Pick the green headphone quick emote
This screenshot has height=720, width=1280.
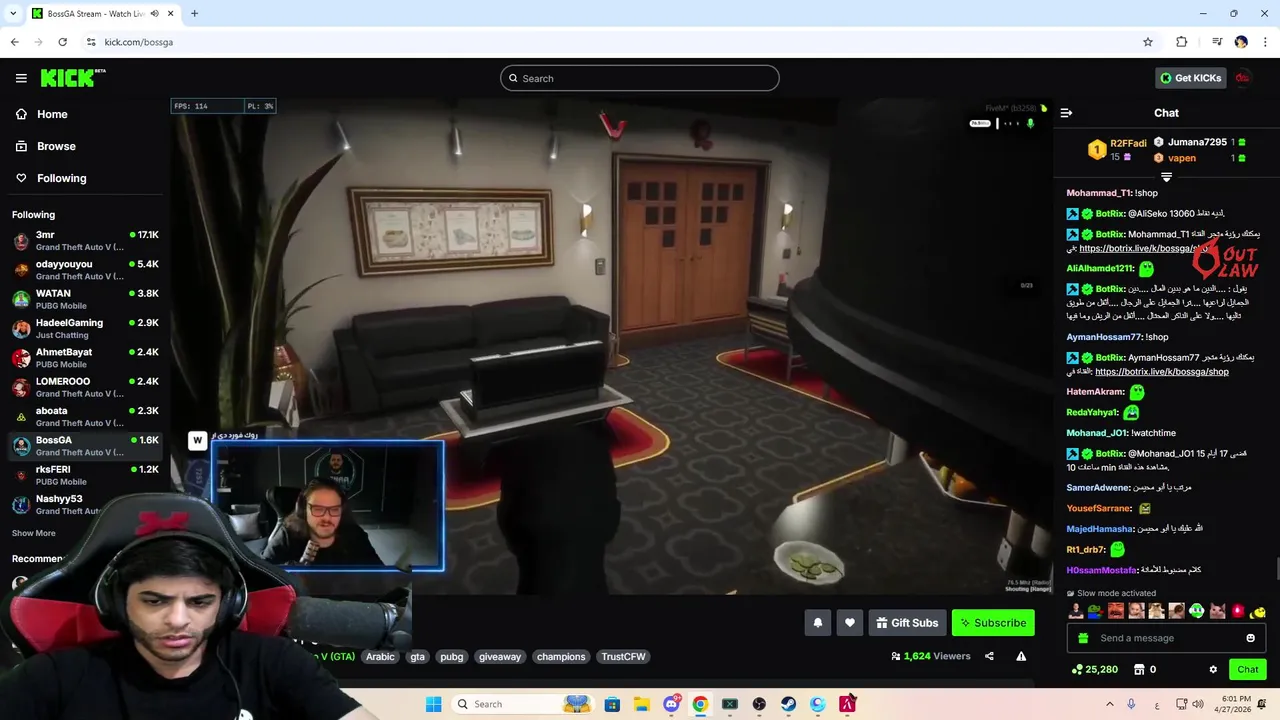pyautogui.click(x=1197, y=611)
